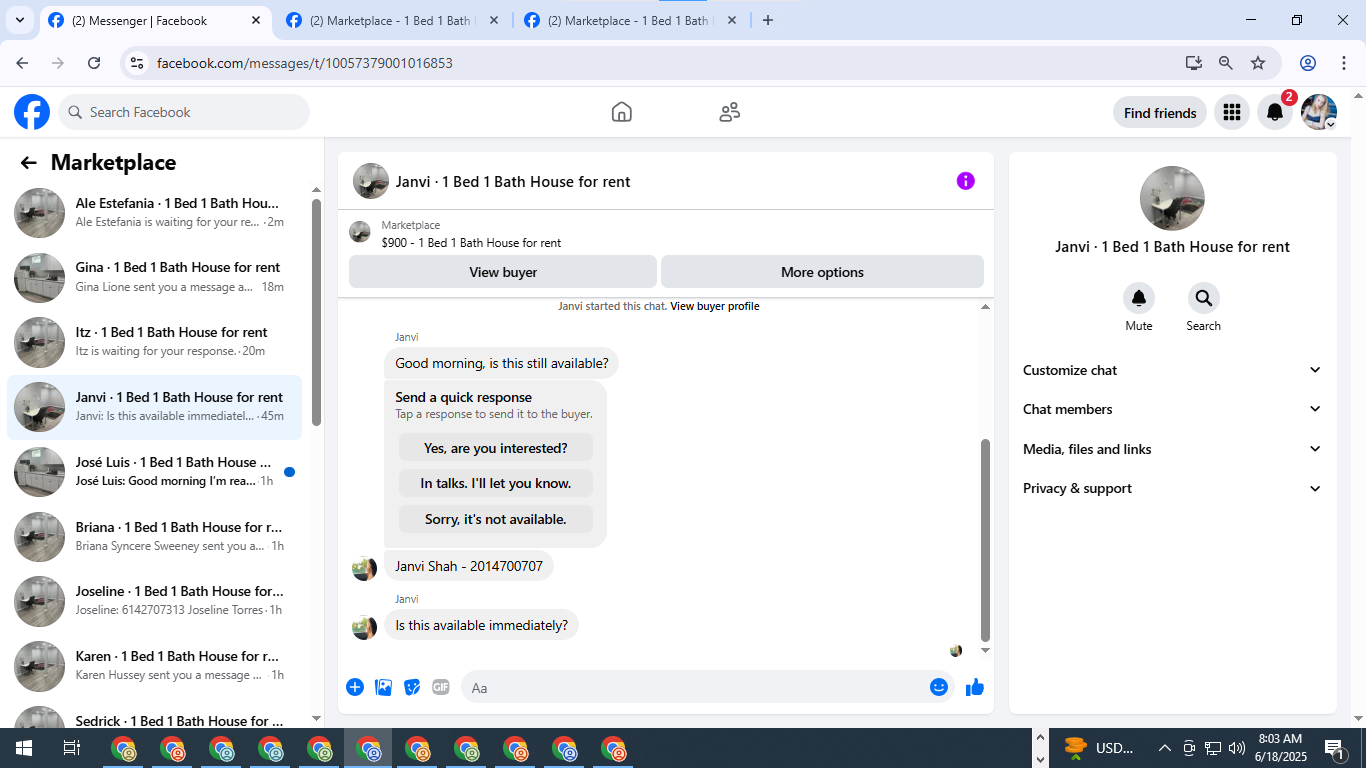Open the Windows notification center
1366x768 pixels.
click(1333, 748)
